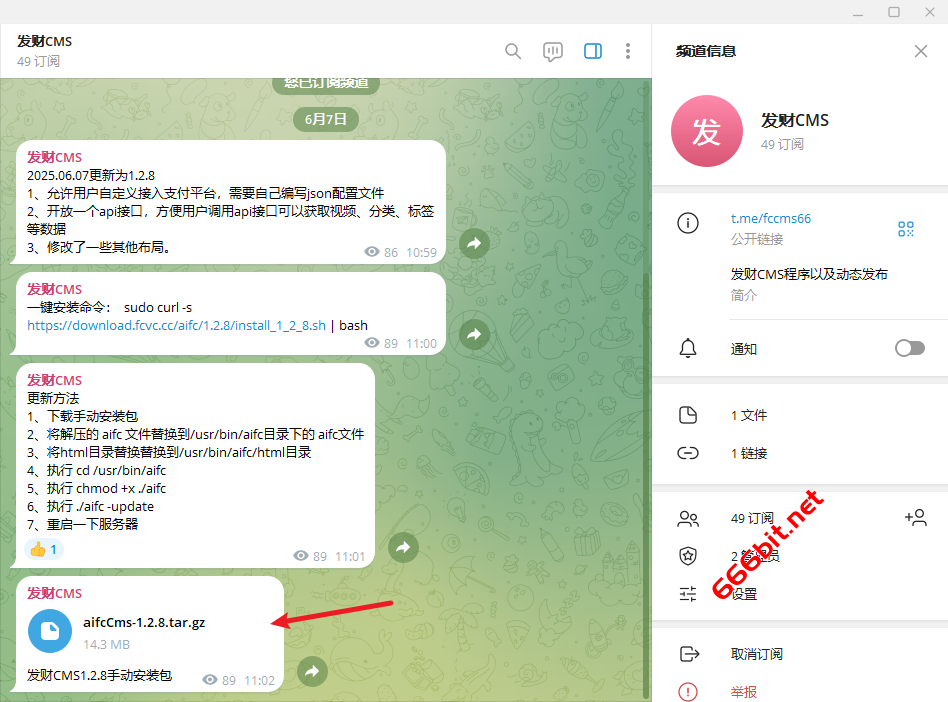Click the 11:00 timestamp on install message
This screenshot has width=948, height=702.
click(x=421, y=343)
